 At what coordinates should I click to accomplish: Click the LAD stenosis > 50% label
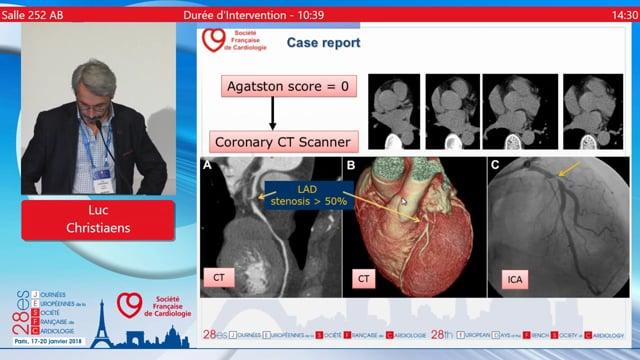click(309, 196)
